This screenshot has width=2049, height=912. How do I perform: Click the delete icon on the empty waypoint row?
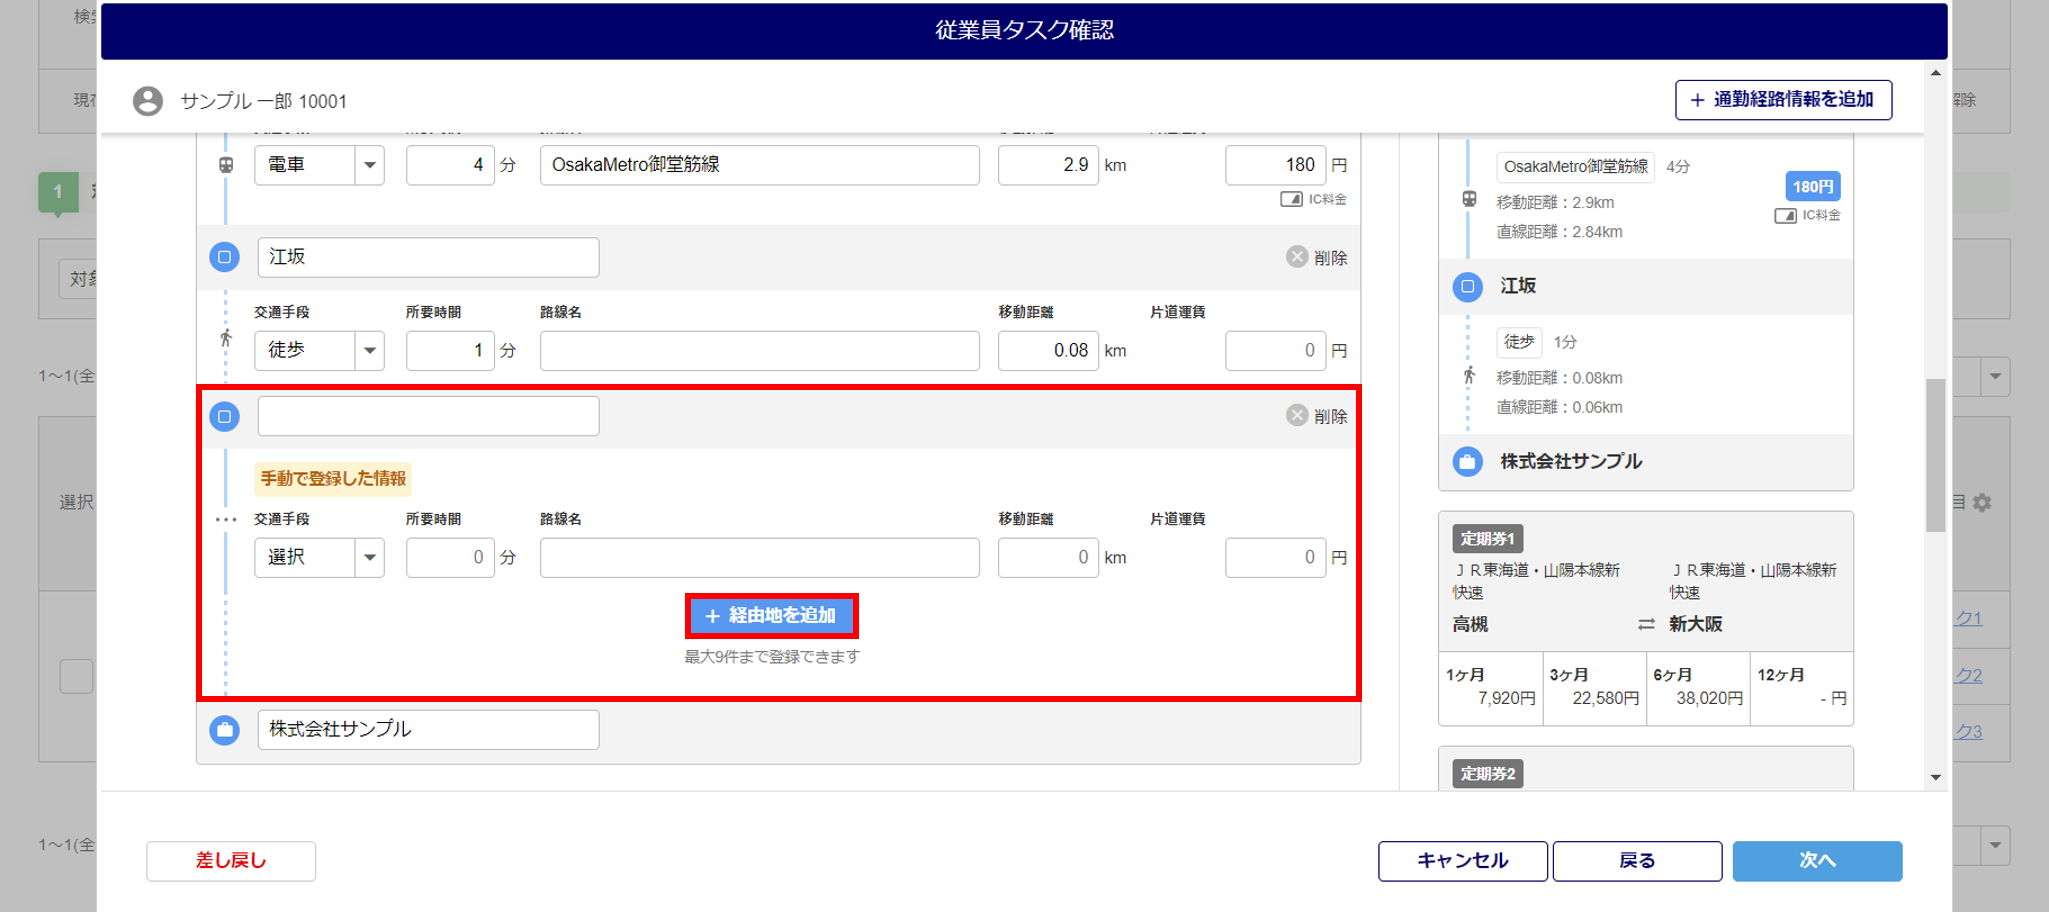pyautogui.click(x=1297, y=416)
